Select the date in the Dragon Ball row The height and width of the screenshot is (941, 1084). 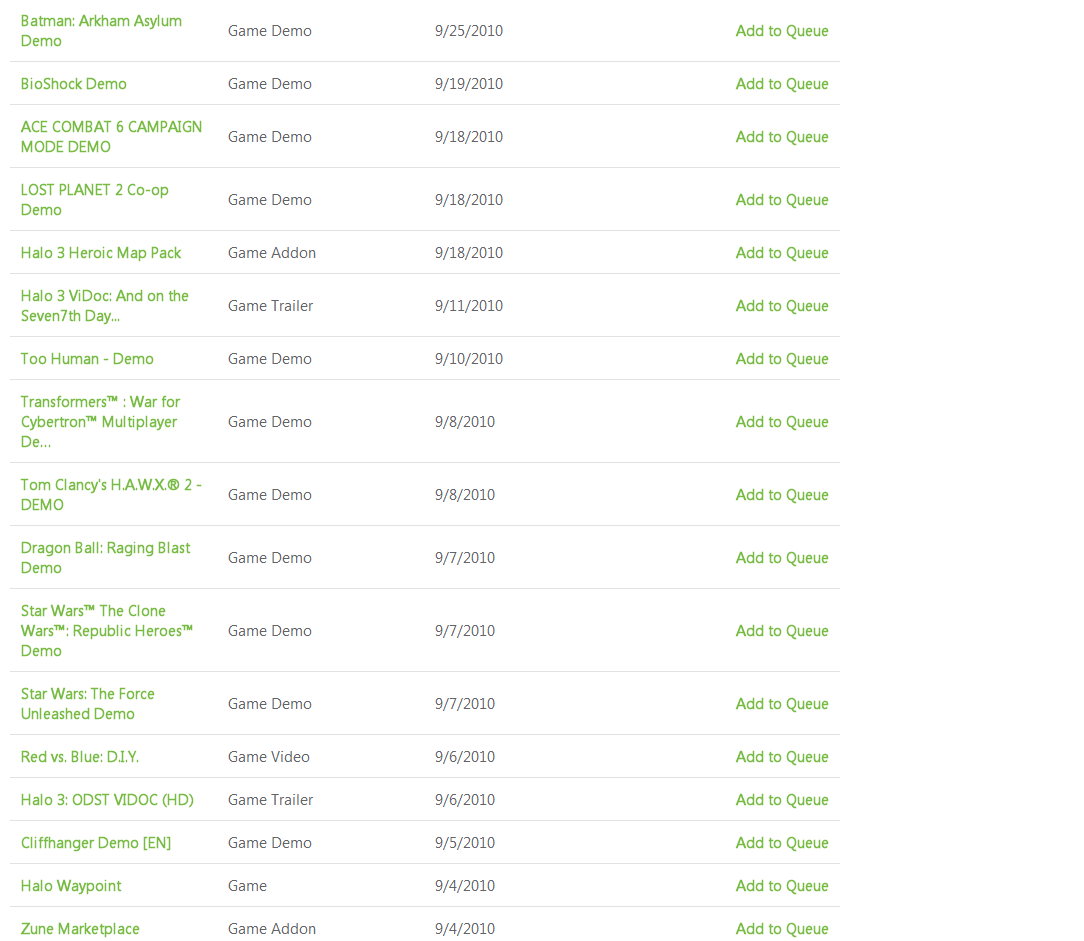(x=465, y=558)
